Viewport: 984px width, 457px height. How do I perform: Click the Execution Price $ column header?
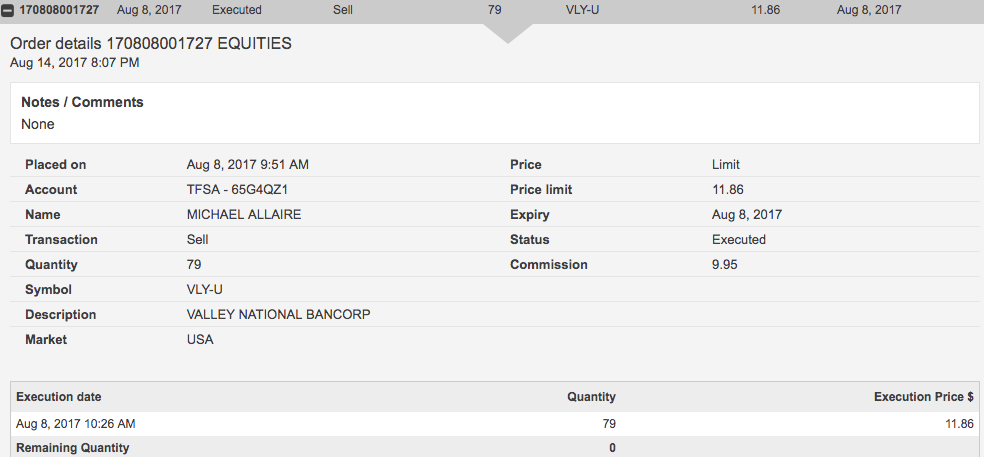click(923, 397)
